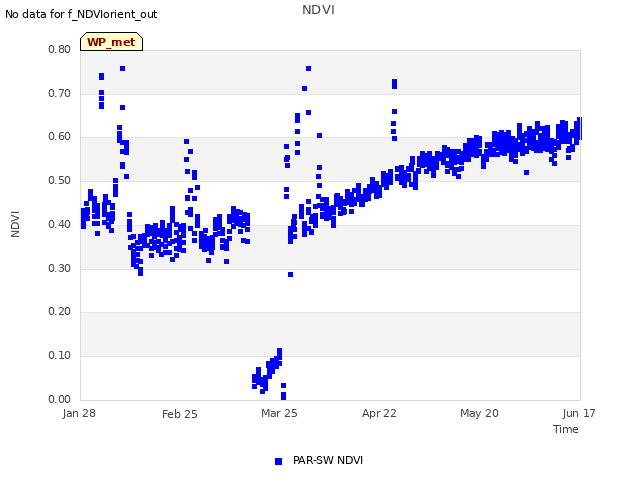Click the WP_met annotation label
The width and height of the screenshot is (640, 480).
click(x=111, y=42)
